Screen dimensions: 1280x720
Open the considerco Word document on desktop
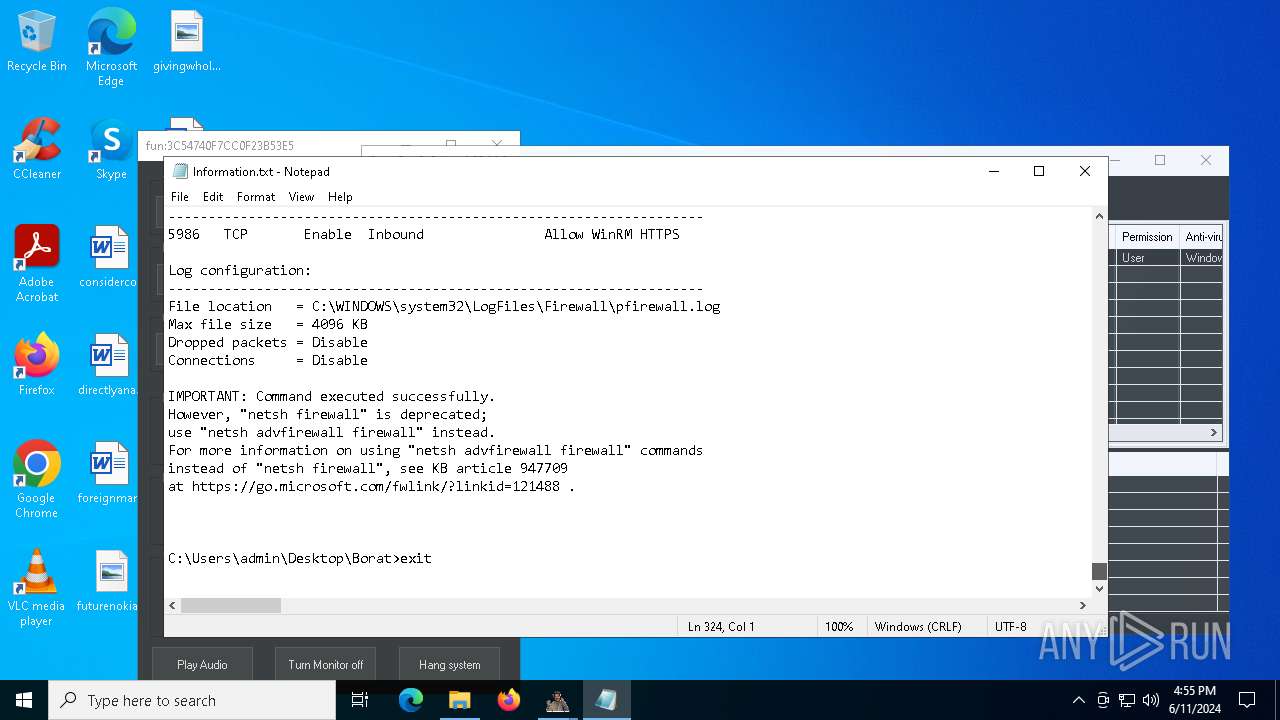click(x=108, y=258)
